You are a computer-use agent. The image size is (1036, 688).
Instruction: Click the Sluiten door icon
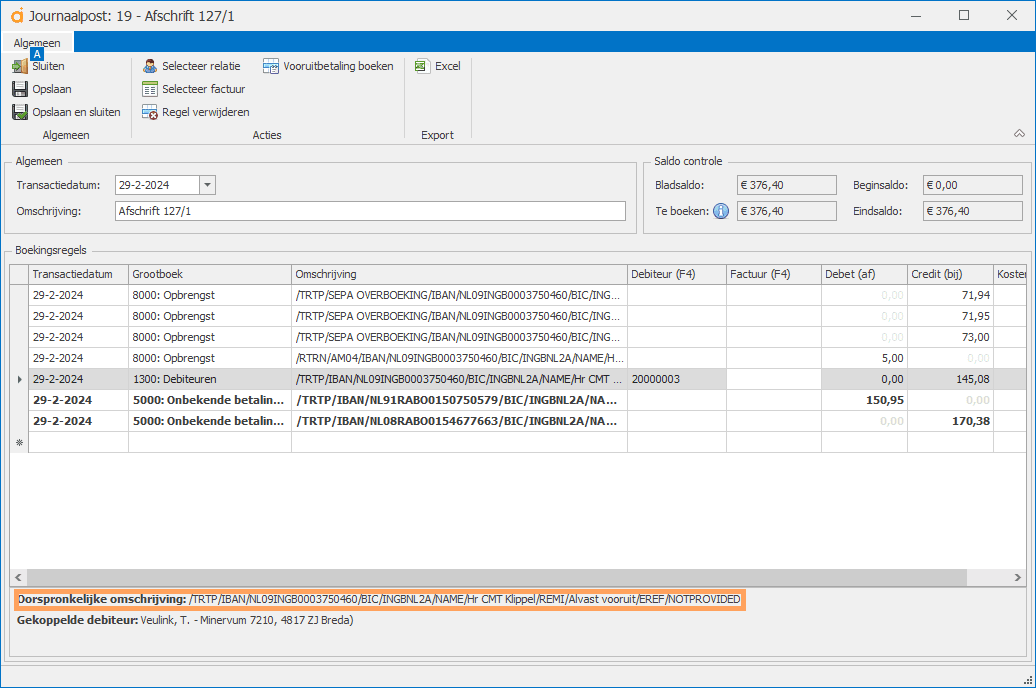[x=20, y=67]
